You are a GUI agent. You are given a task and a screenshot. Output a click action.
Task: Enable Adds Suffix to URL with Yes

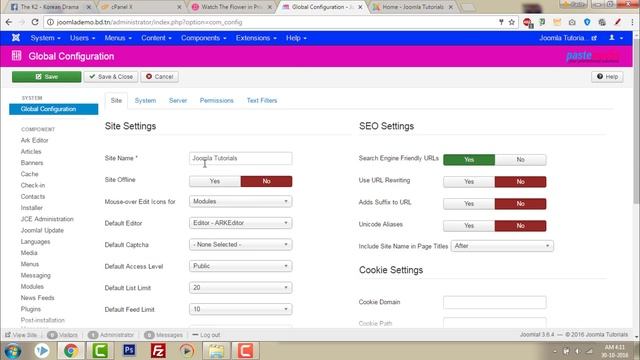pos(469,204)
